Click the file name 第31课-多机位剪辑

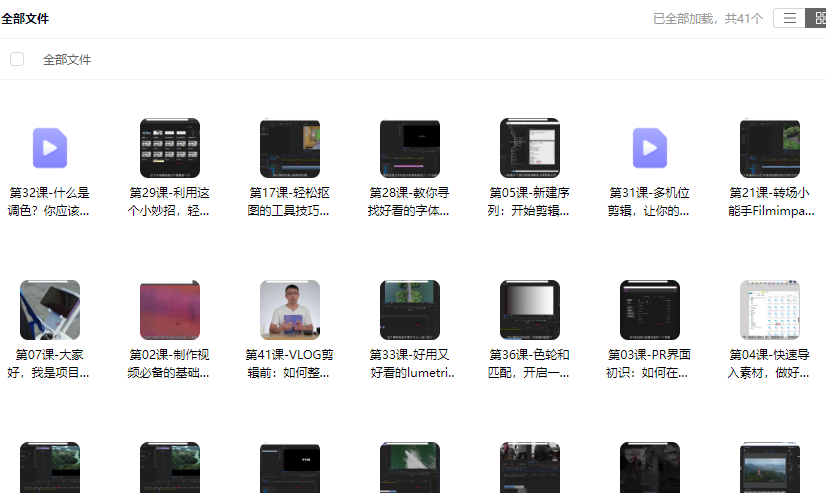(649, 202)
